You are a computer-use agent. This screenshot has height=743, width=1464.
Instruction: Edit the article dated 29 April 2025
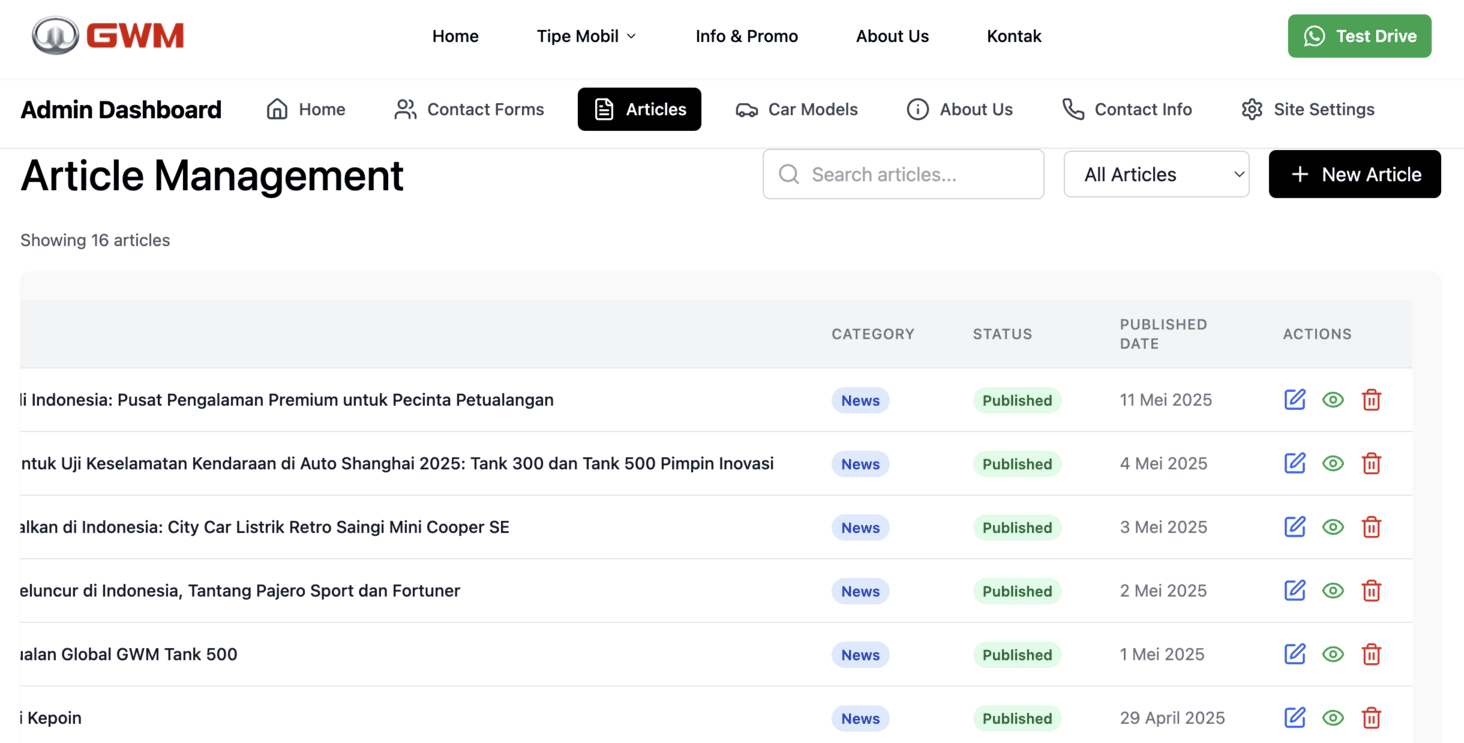1294,718
